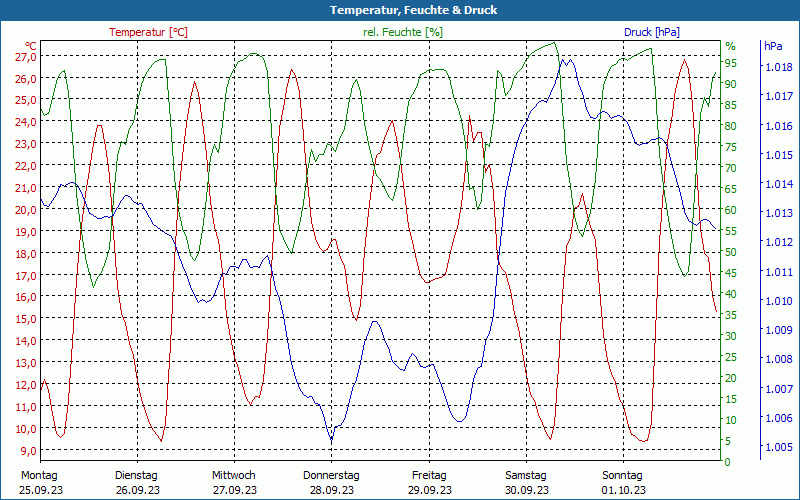Click the Temperatur [°C] legend label
This screenshot has width=800, height=500.
148,32
